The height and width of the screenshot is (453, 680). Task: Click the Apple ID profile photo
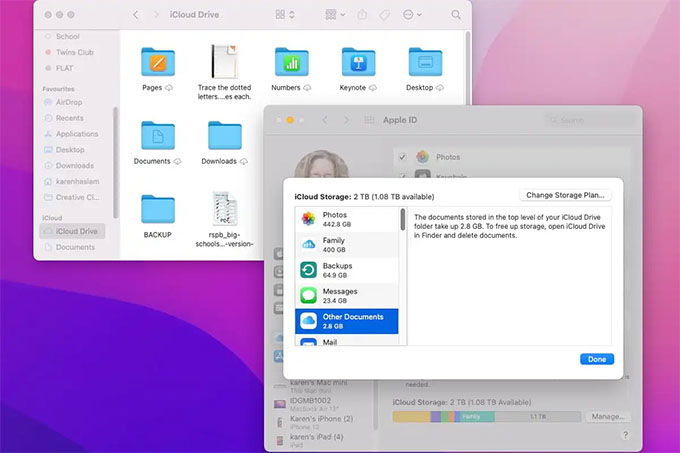point(322,165)
